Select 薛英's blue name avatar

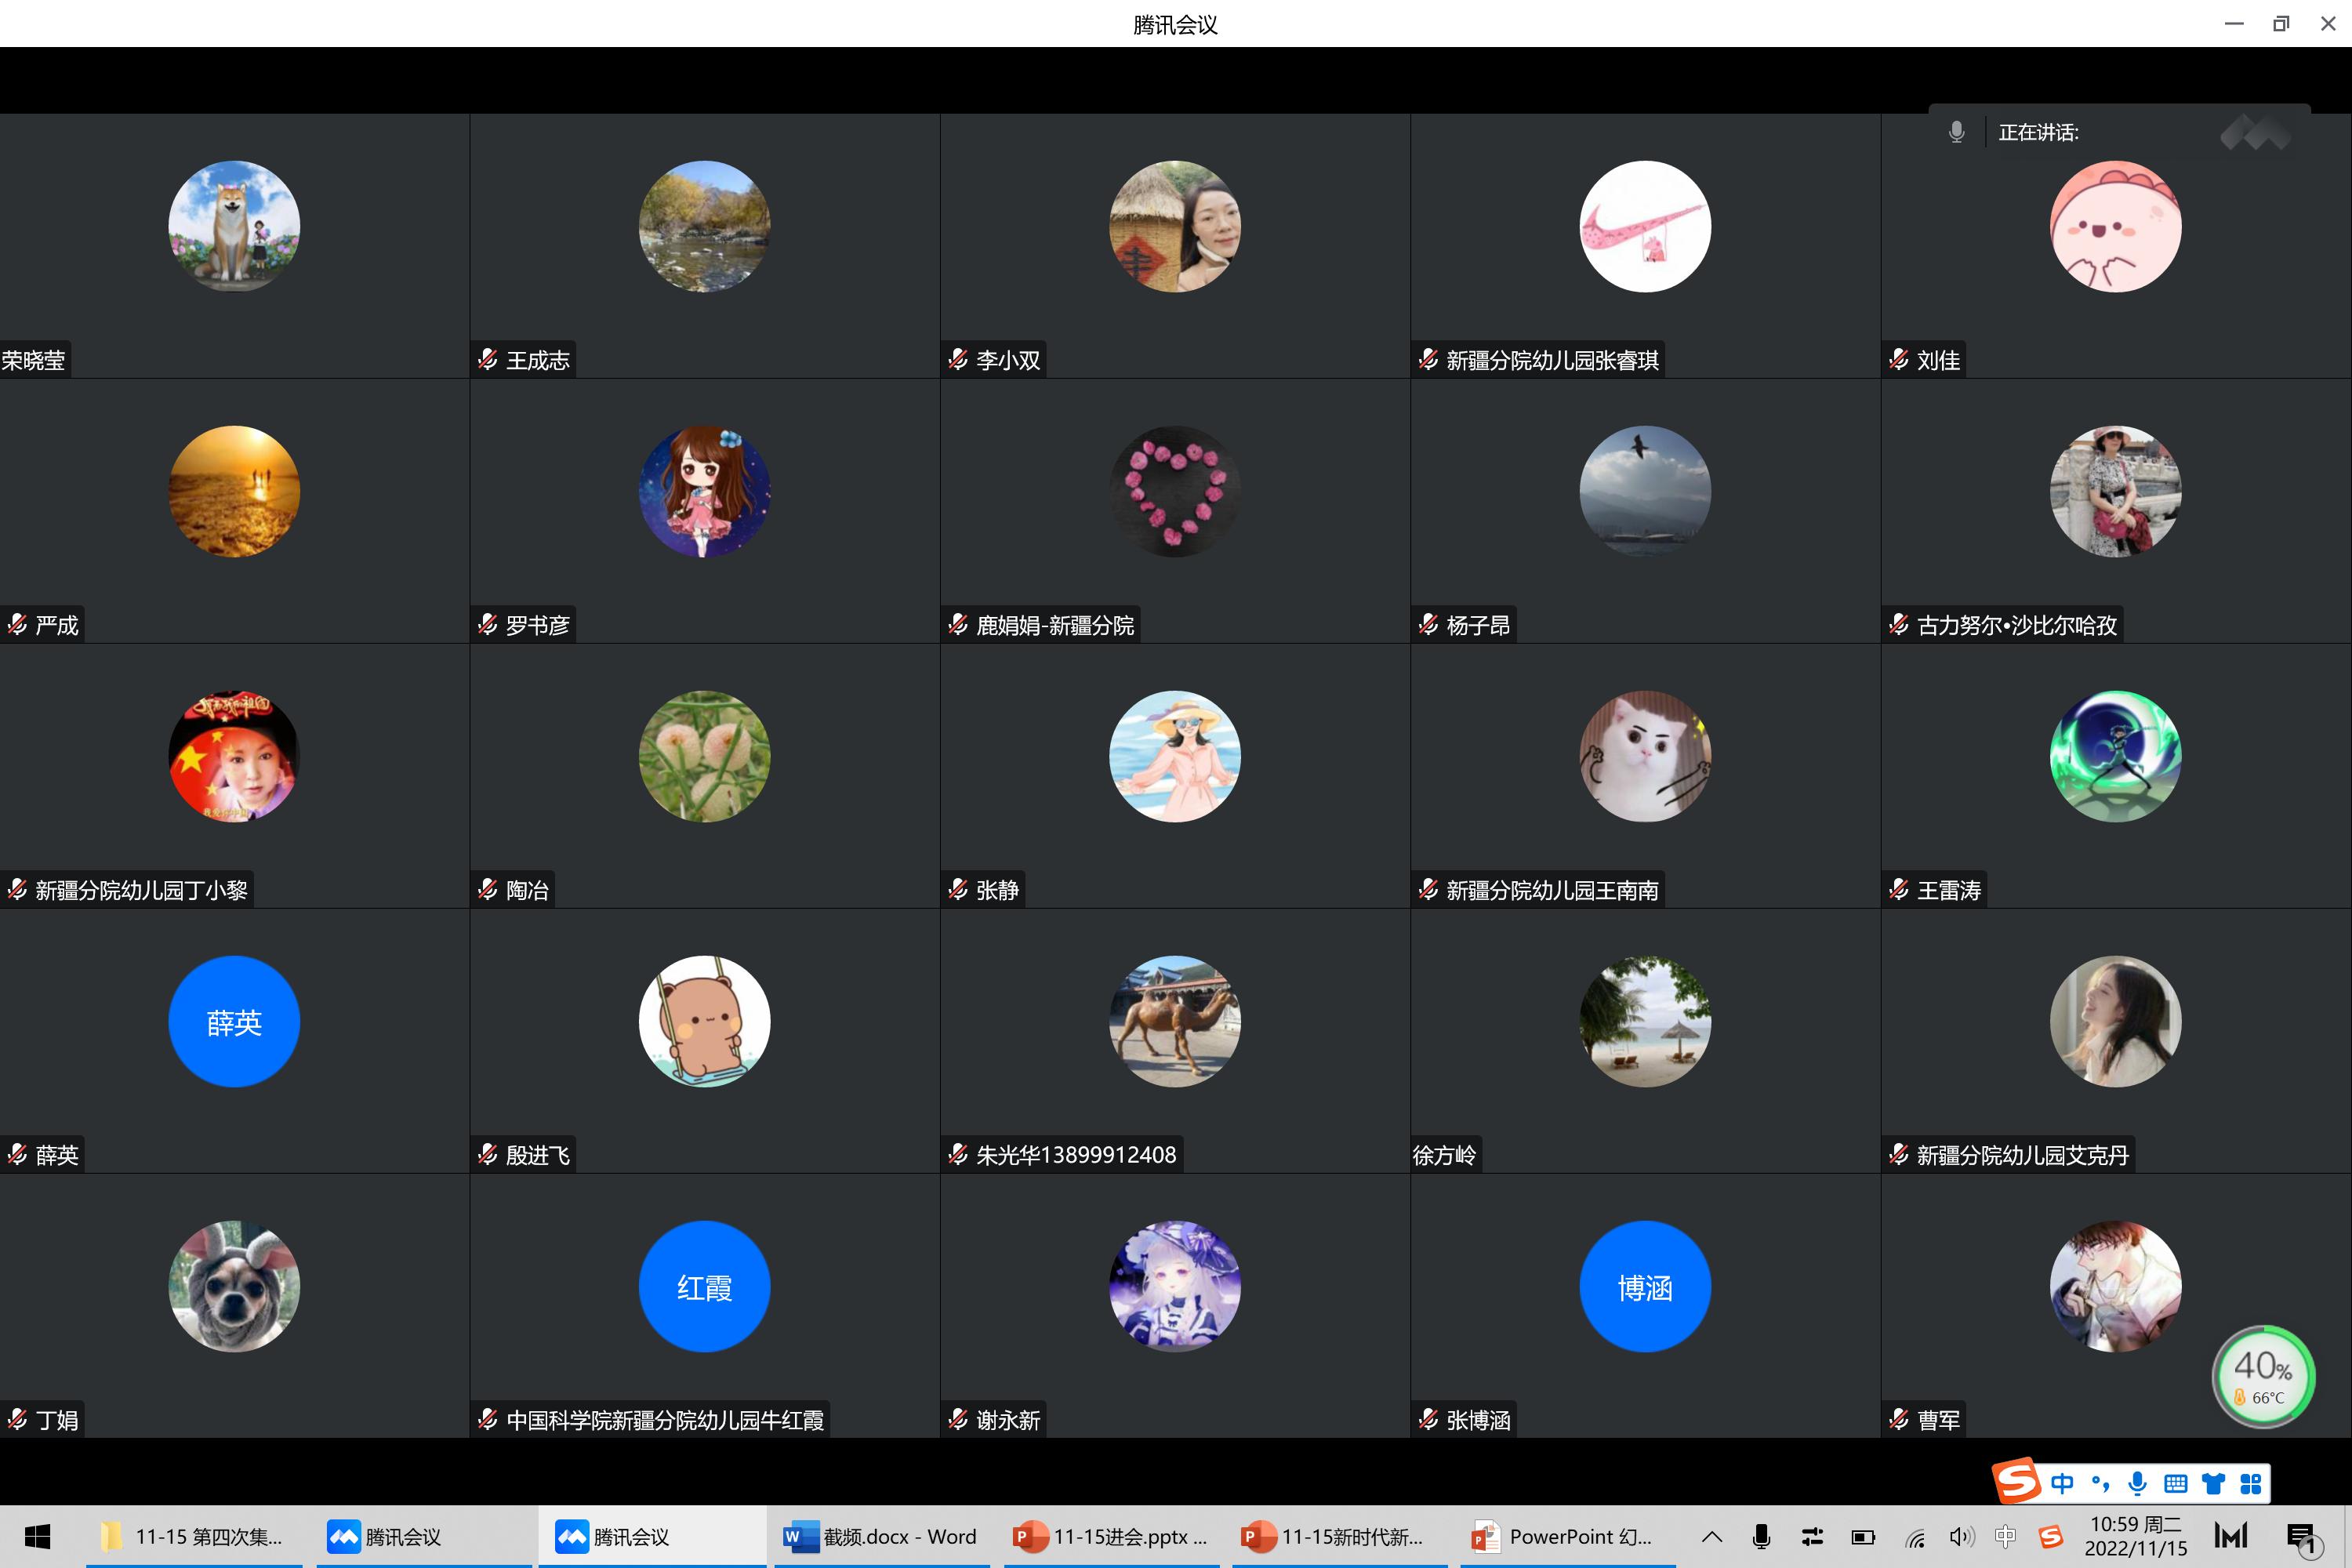tap(234, 1021)
